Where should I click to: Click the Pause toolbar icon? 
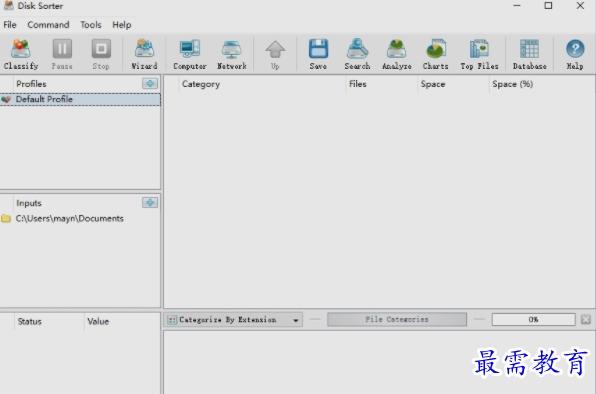62,54
